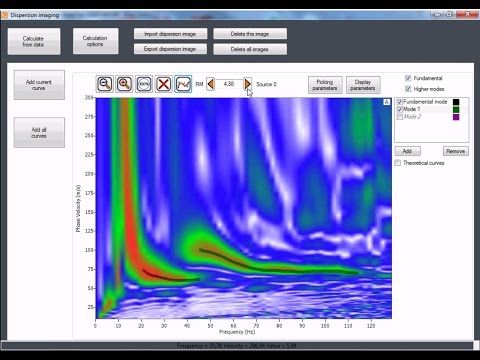Image resolution: width=480 pixels, height=360 pixels.
Task: Click the Frequency (Hz) axis label
Action: coord(237,332)
